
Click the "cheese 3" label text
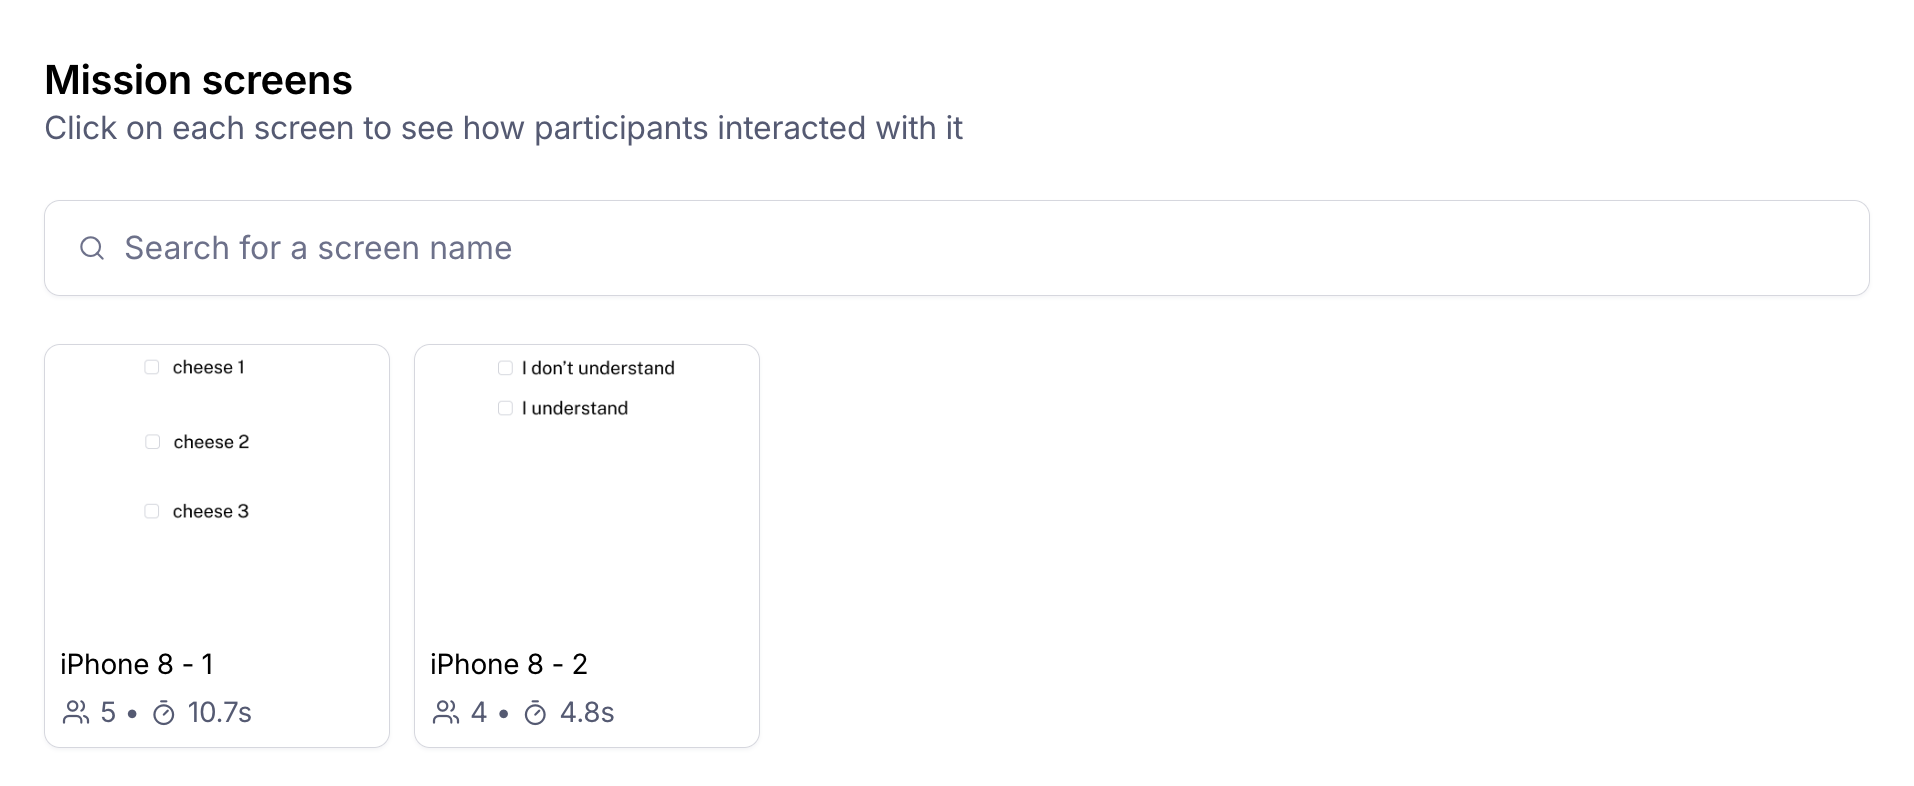pyautogui.click(x=210, y=511)
